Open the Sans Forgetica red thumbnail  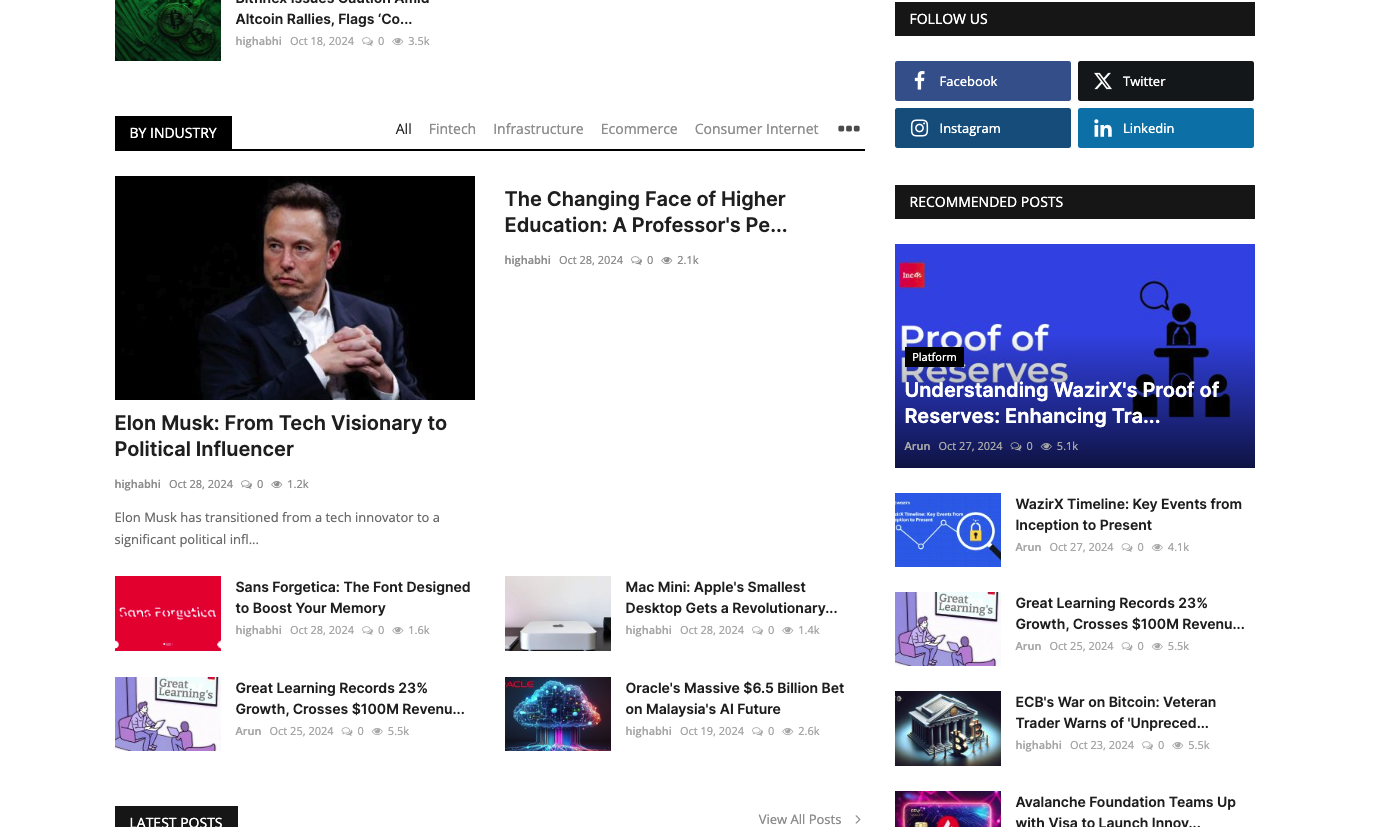click(x=168, y=613)
